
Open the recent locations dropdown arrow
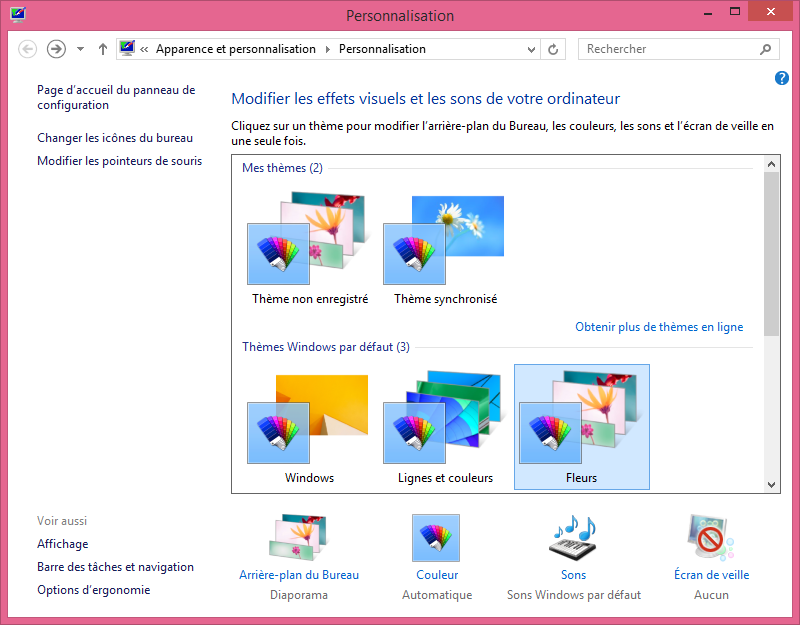click(80, 49)
